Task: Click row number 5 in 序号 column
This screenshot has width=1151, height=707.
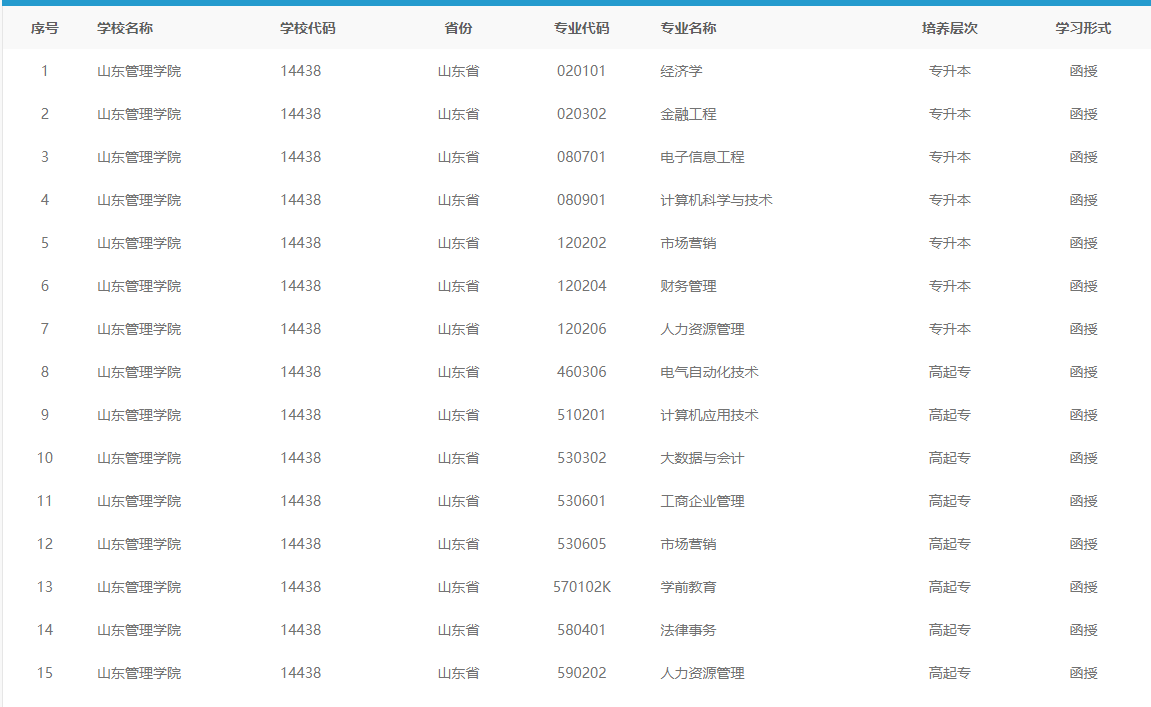Action: coord(45,243)
